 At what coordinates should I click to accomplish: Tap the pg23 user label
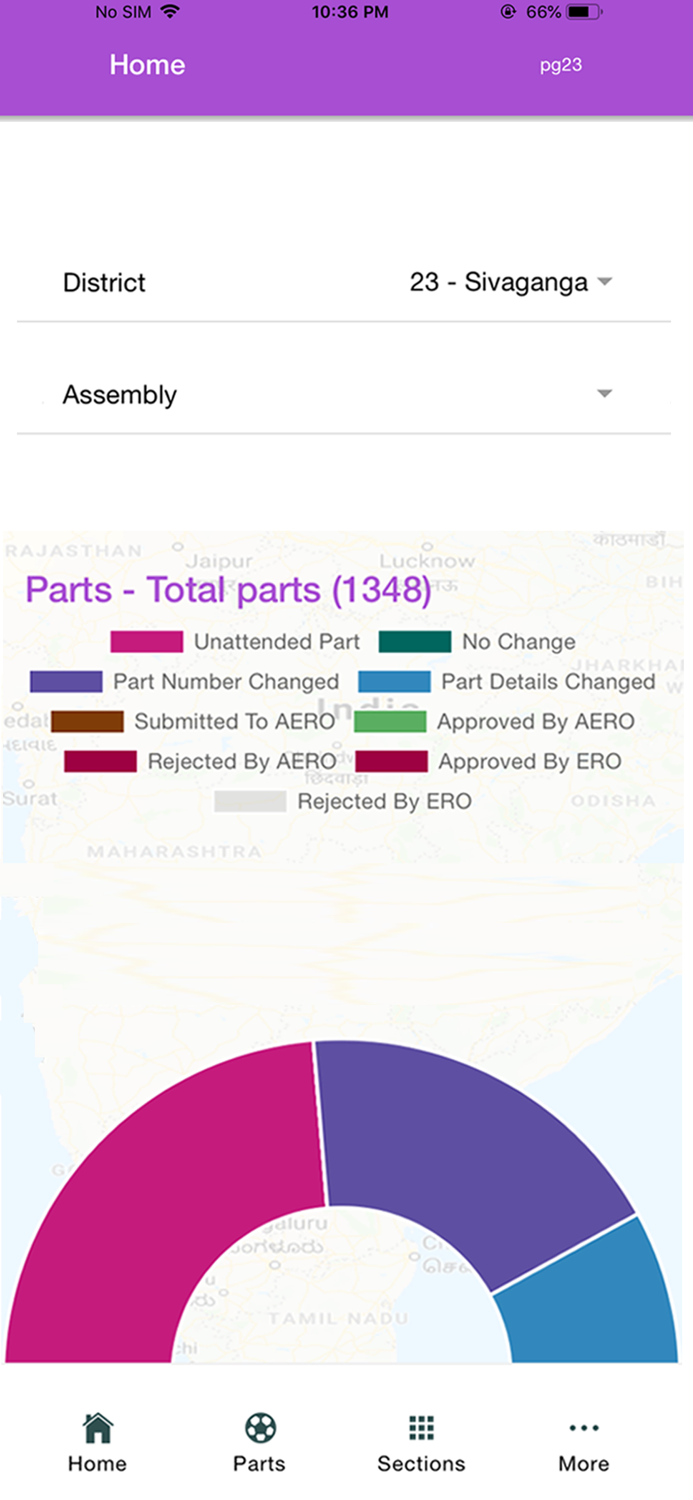[561, 66]
